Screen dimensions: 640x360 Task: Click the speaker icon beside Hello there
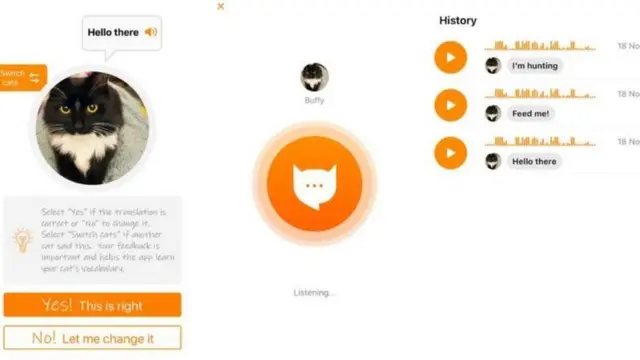click(x=151, y=32)
